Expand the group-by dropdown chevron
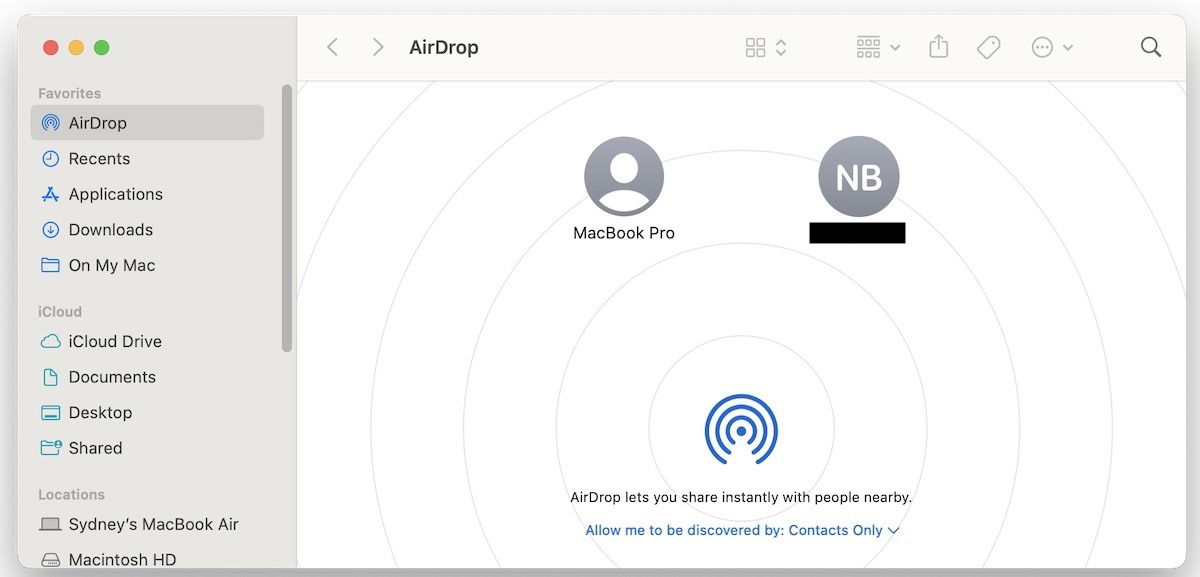This screenshot has width=1200, height=577. coord(895,47)
